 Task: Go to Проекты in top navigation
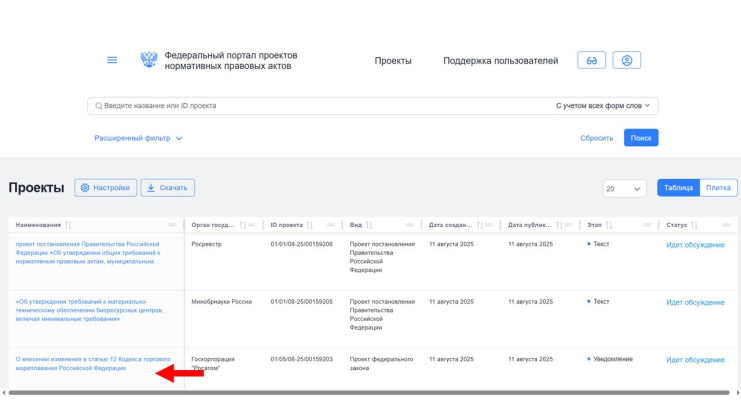click(x=393, y=61)
